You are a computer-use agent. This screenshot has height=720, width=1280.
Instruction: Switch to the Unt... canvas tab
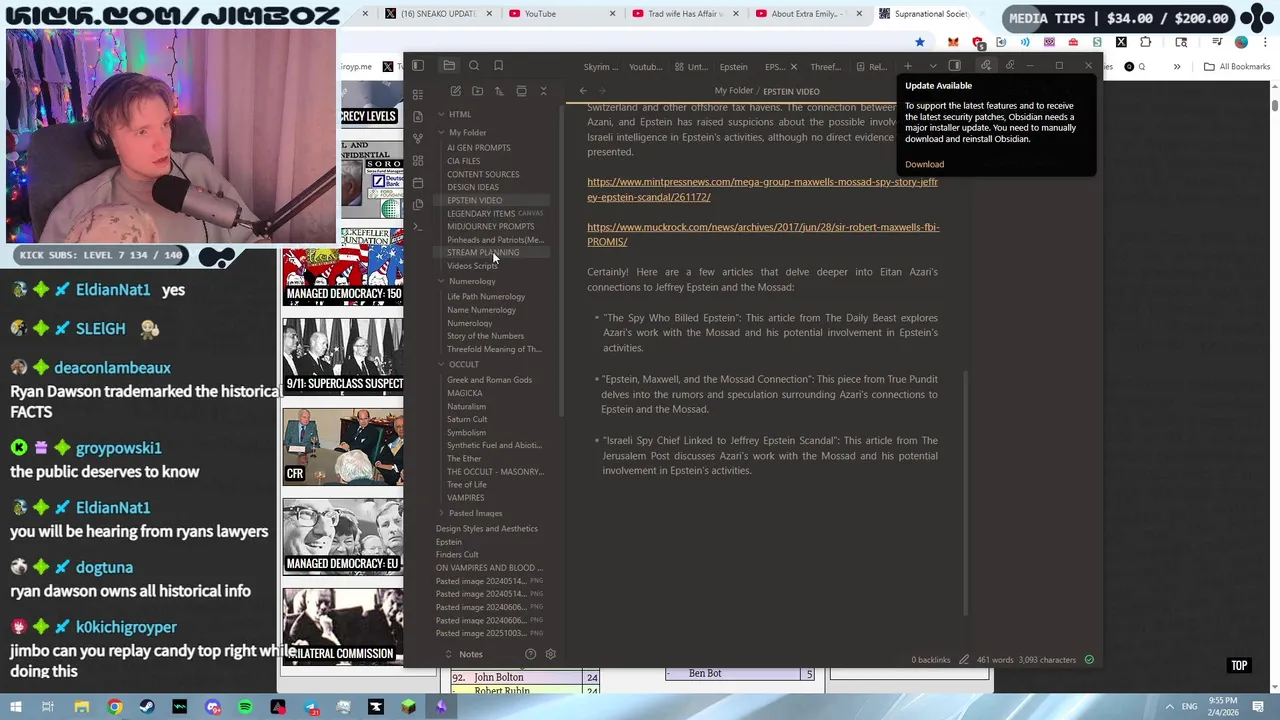(x=691, y=67)
